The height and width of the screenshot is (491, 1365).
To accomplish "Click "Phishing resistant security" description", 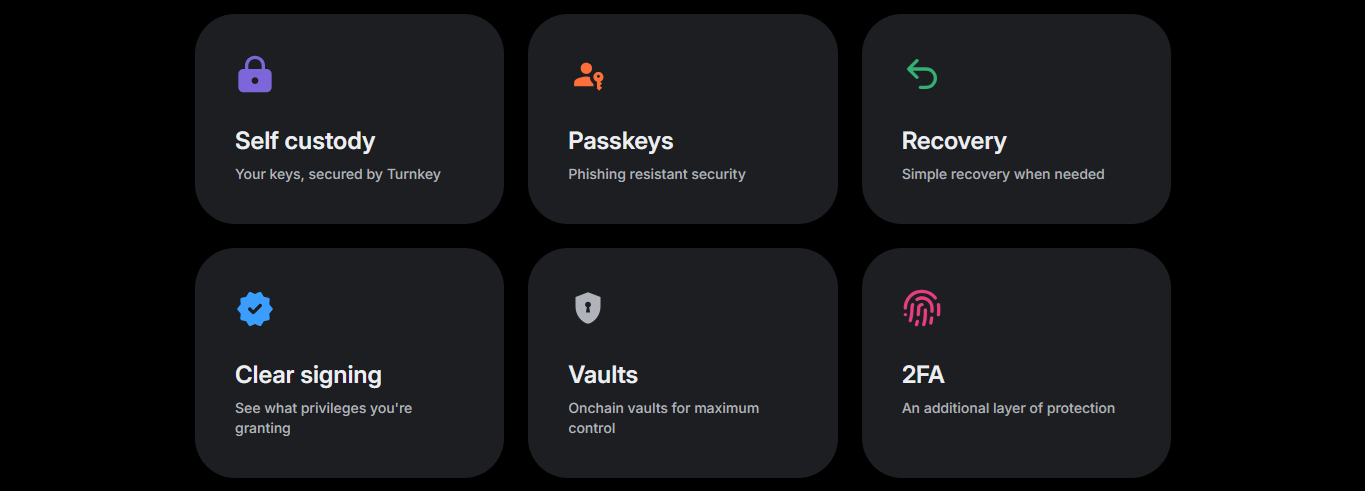I will [657, 174].
